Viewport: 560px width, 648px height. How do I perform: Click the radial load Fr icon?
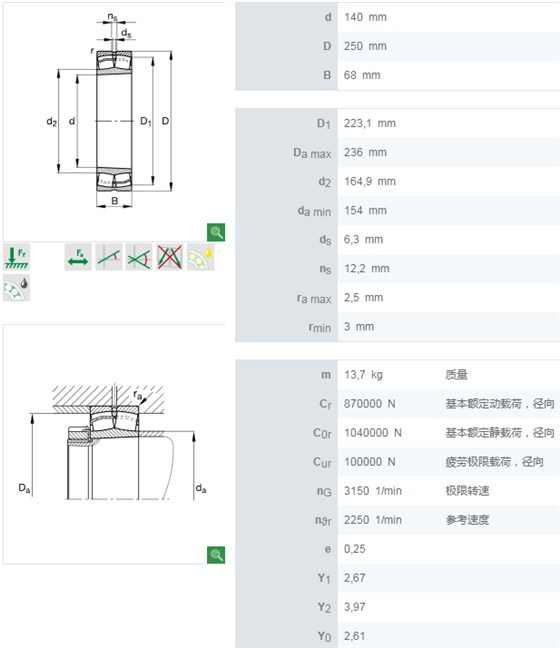[x=17, y=257]
